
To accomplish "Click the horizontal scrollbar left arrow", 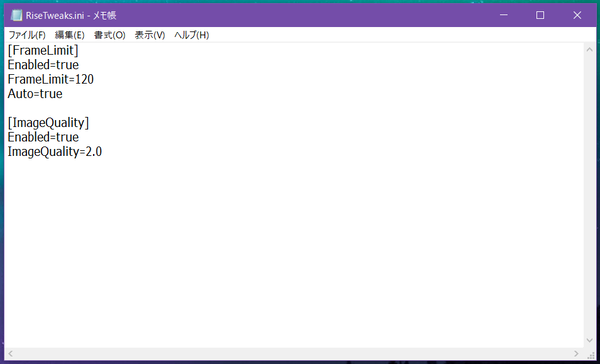I will pyautogui.click(x=10, y=353).
